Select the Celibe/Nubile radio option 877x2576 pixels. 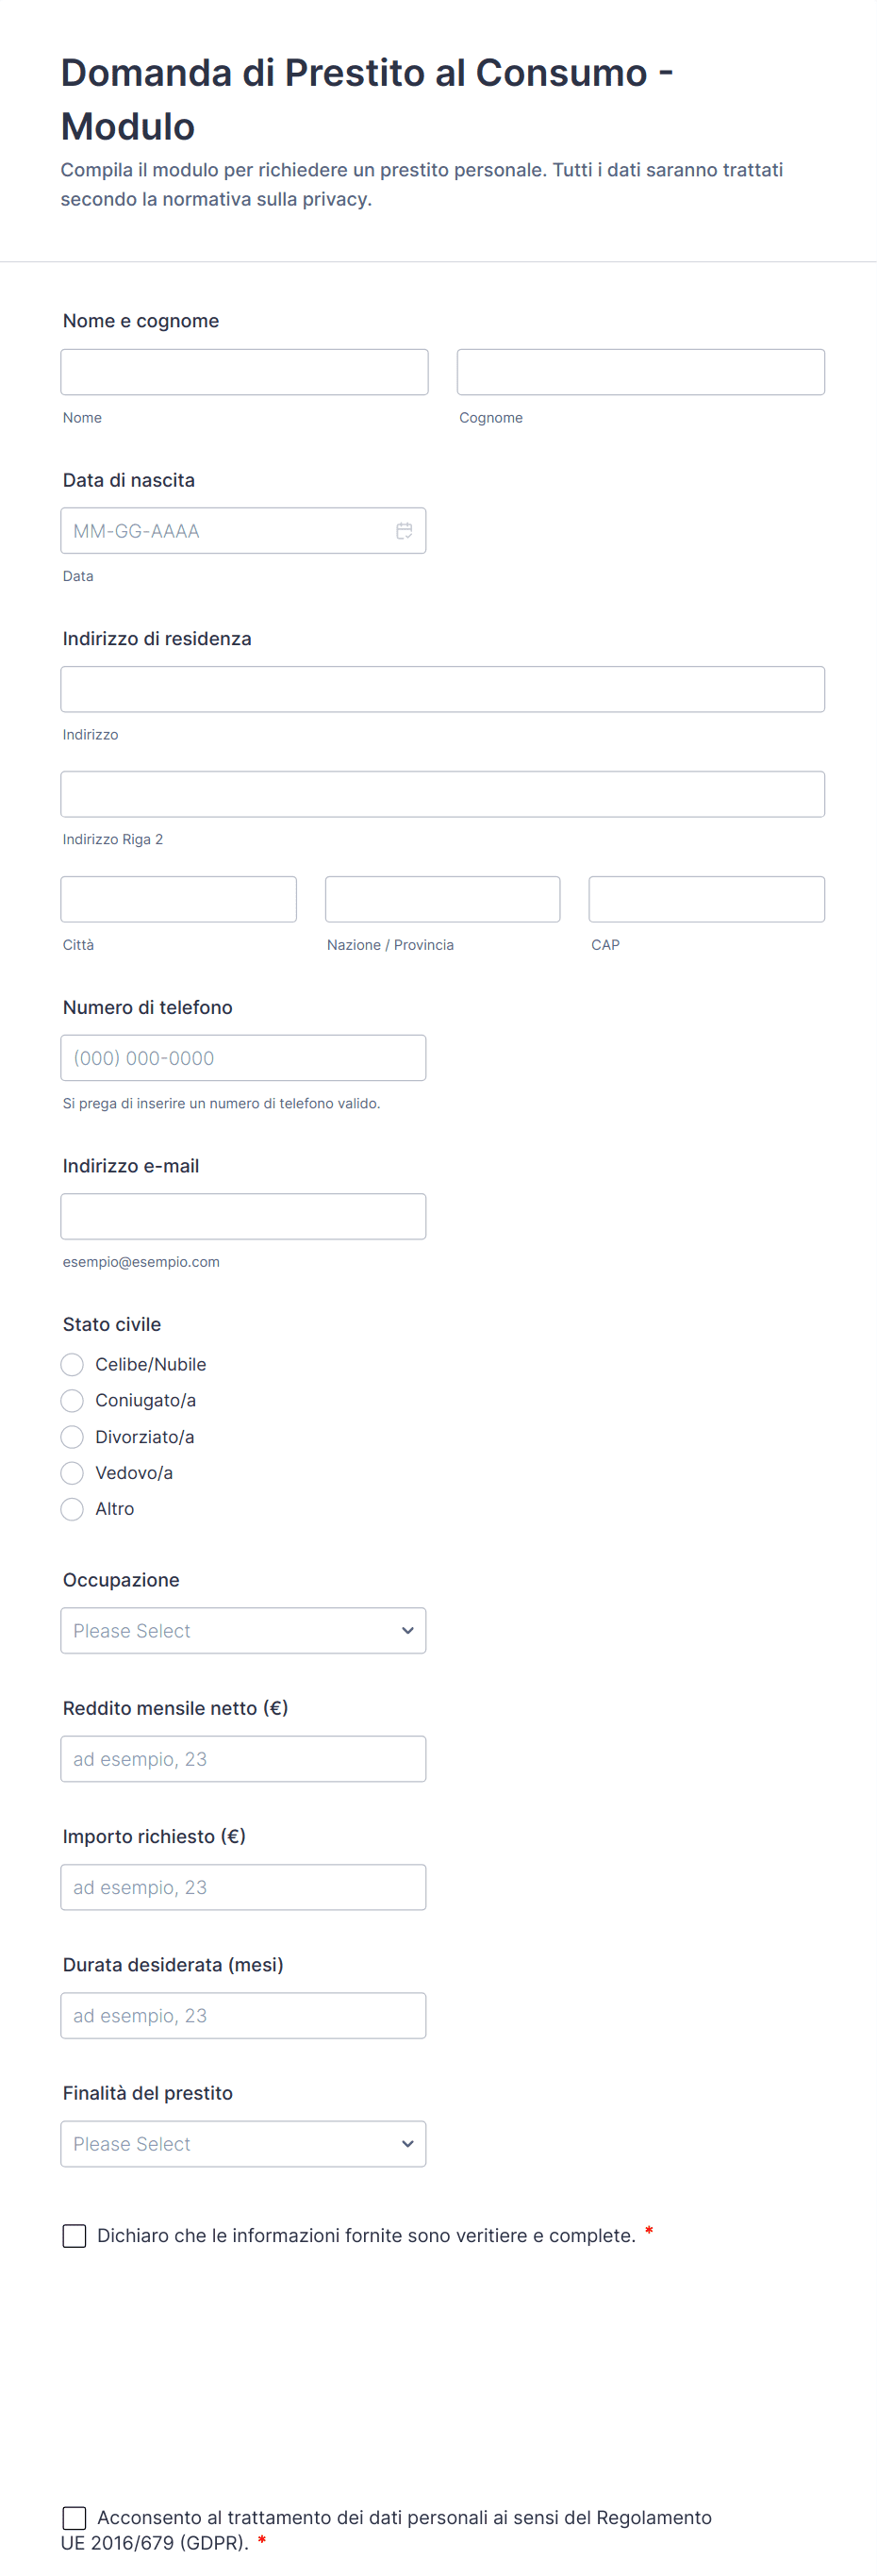(x=72, y=1364)
